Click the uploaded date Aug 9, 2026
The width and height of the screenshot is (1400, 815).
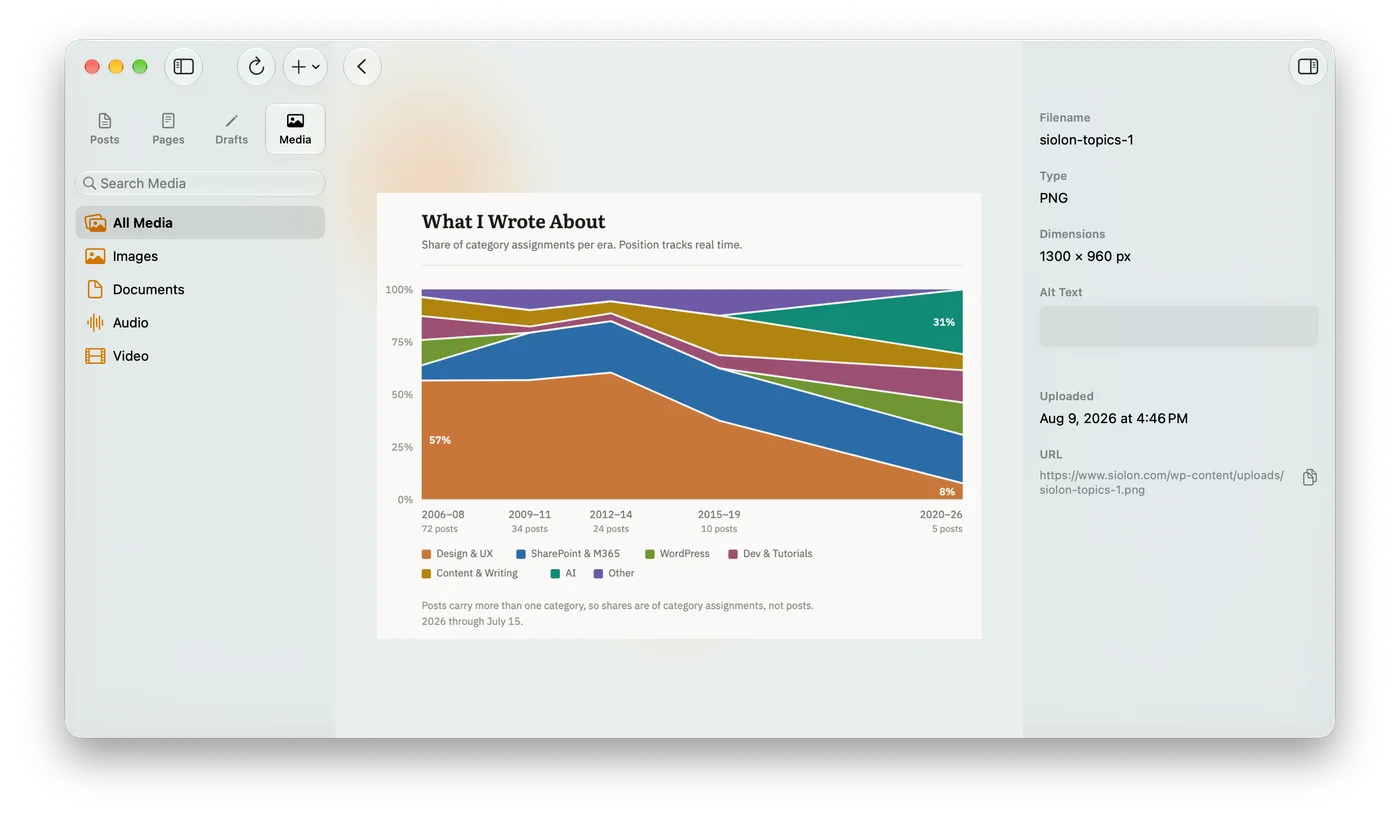pyautogui.click(x=1114, y=419)
